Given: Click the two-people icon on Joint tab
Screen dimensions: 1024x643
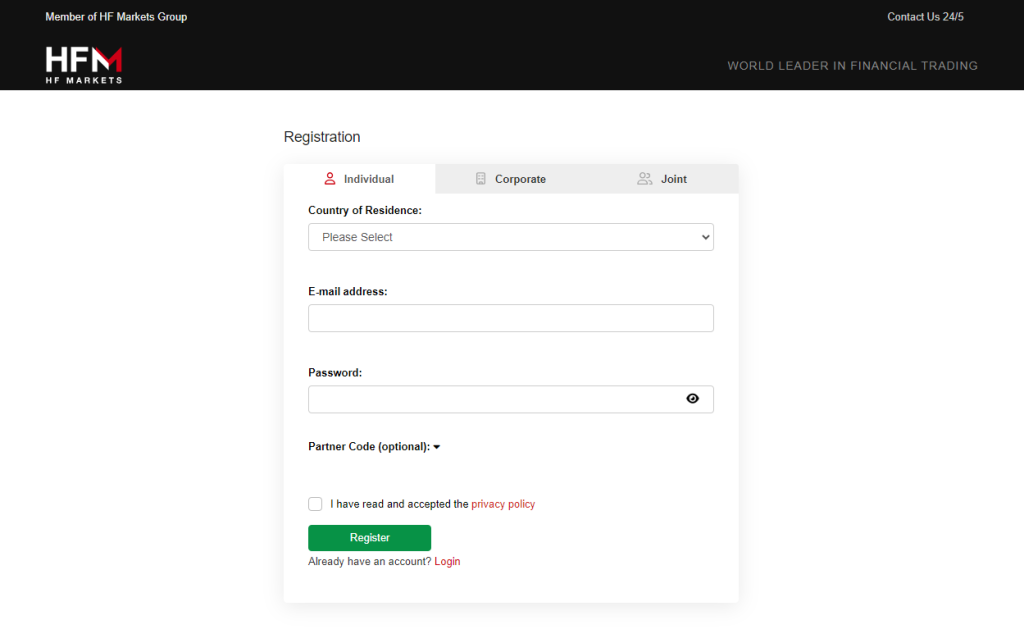Looking at the screenshot, I should point(645,179).
